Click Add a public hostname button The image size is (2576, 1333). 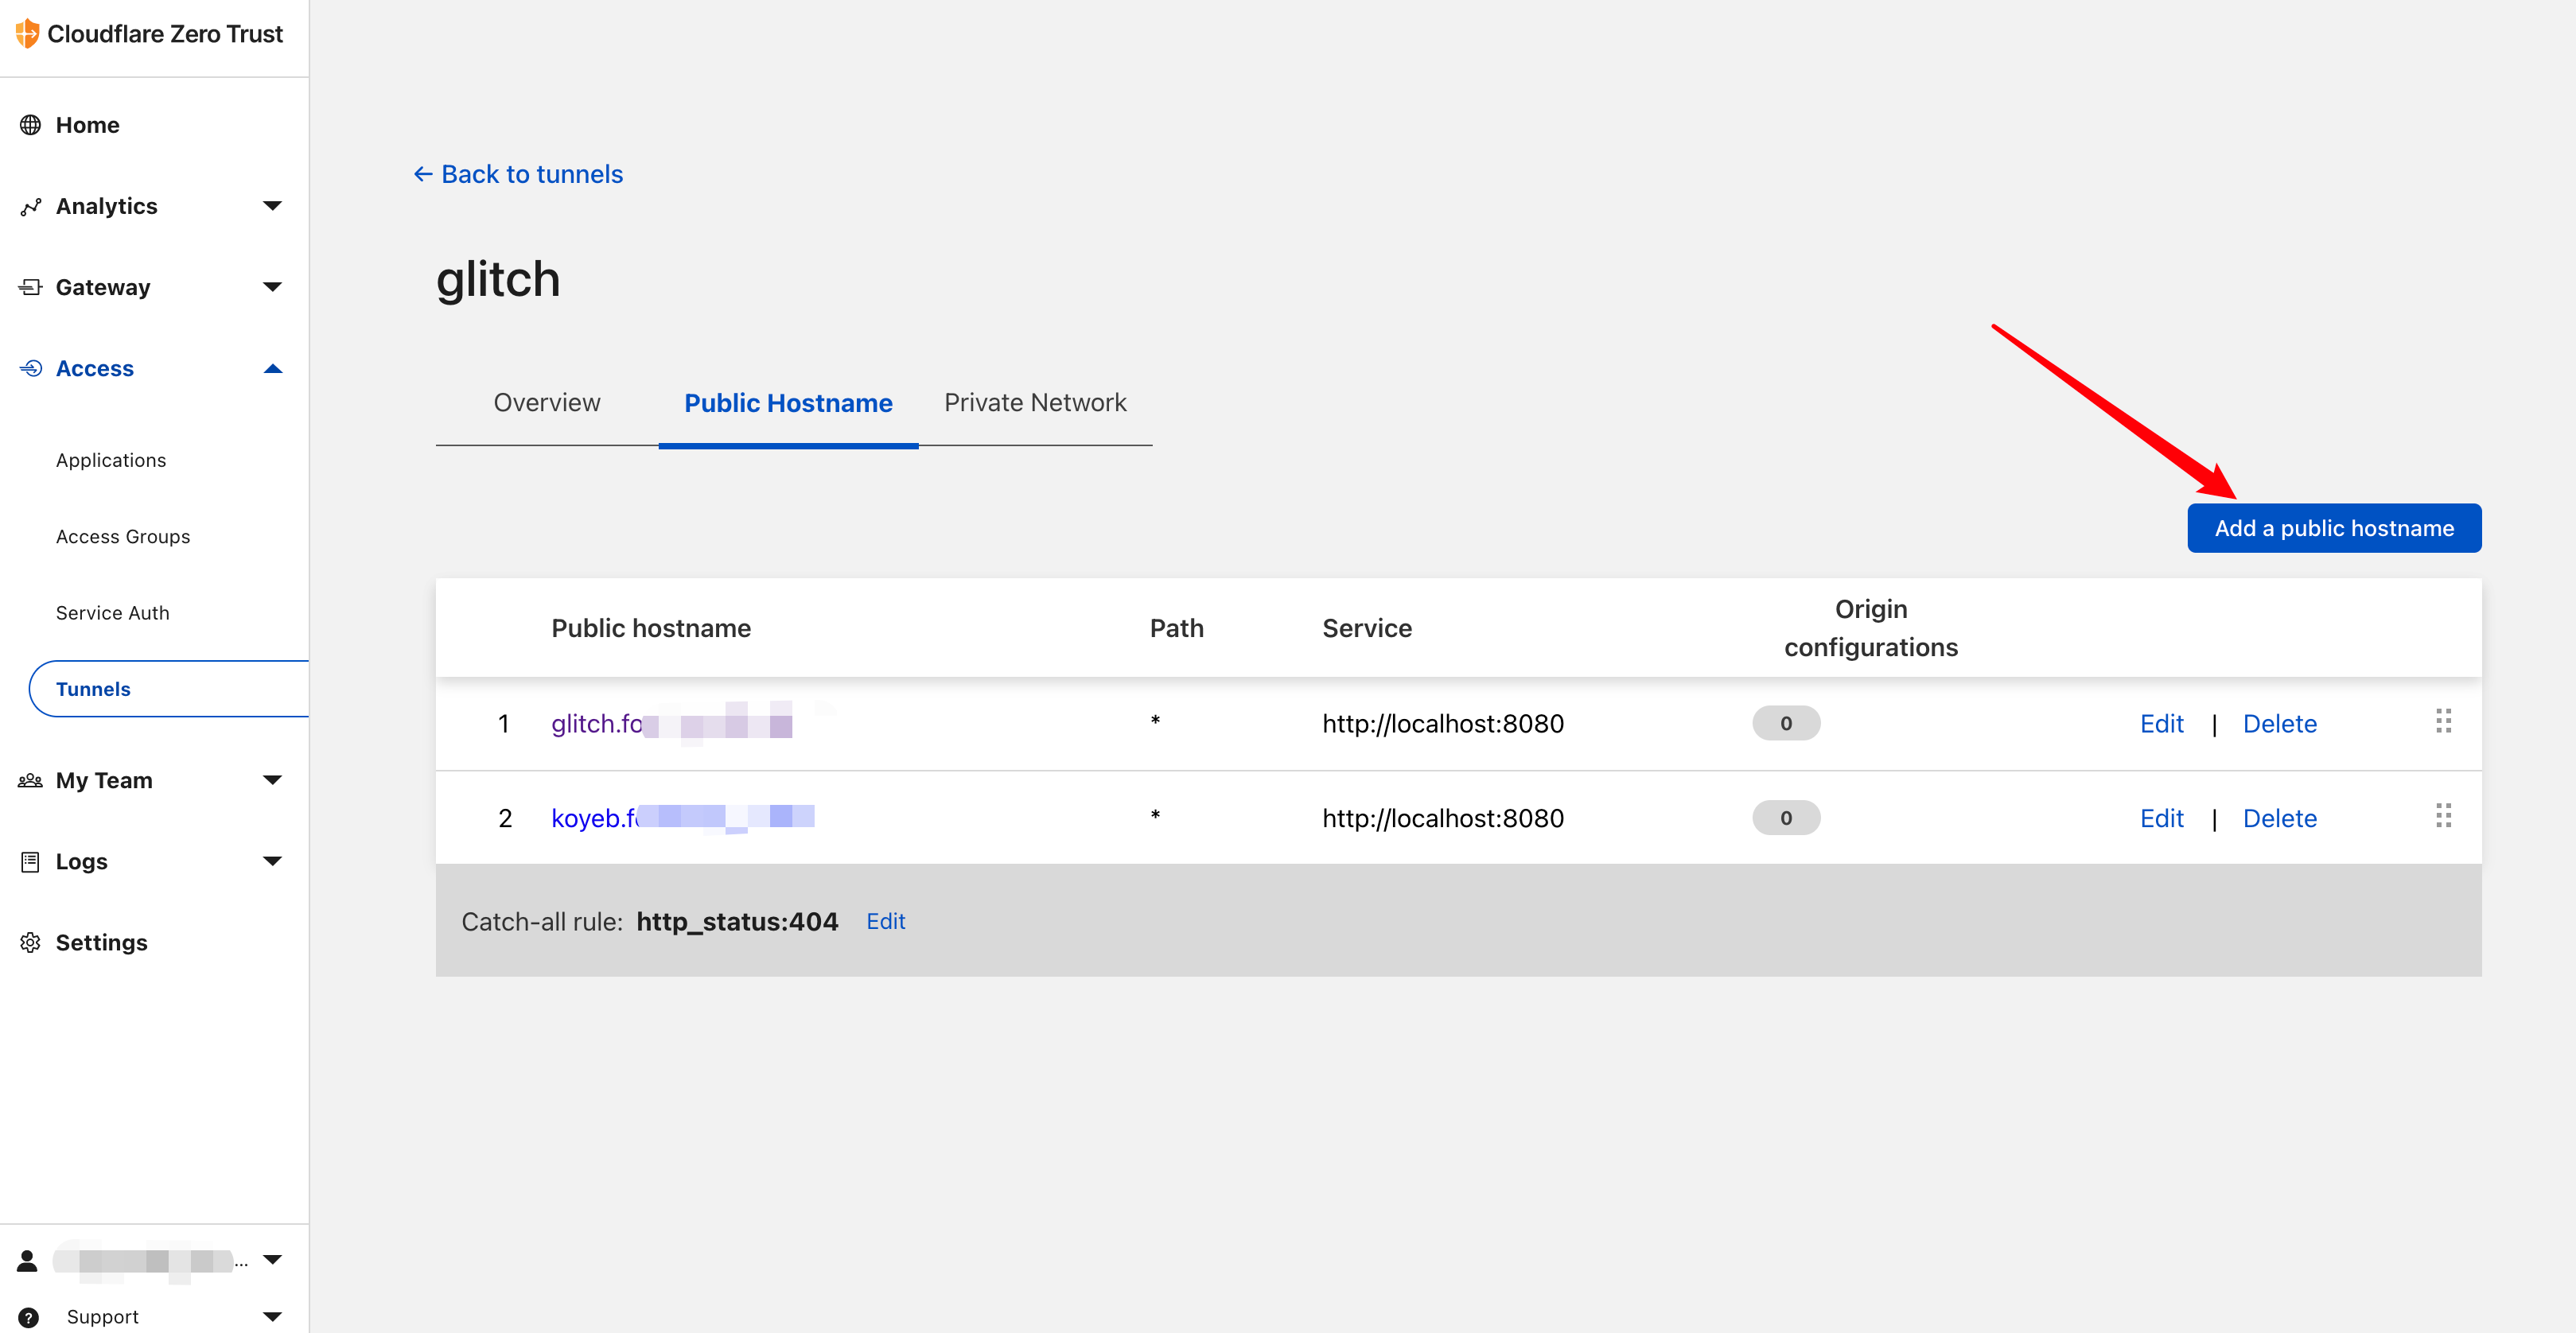click(2334, 528)
